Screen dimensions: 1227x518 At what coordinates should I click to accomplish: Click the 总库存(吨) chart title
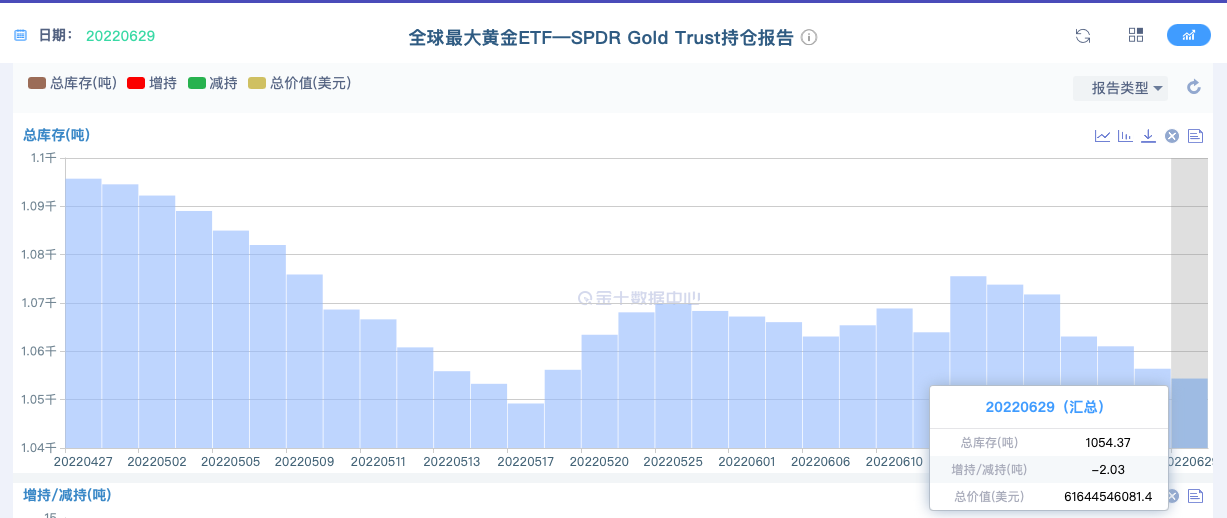coord(57,135)
